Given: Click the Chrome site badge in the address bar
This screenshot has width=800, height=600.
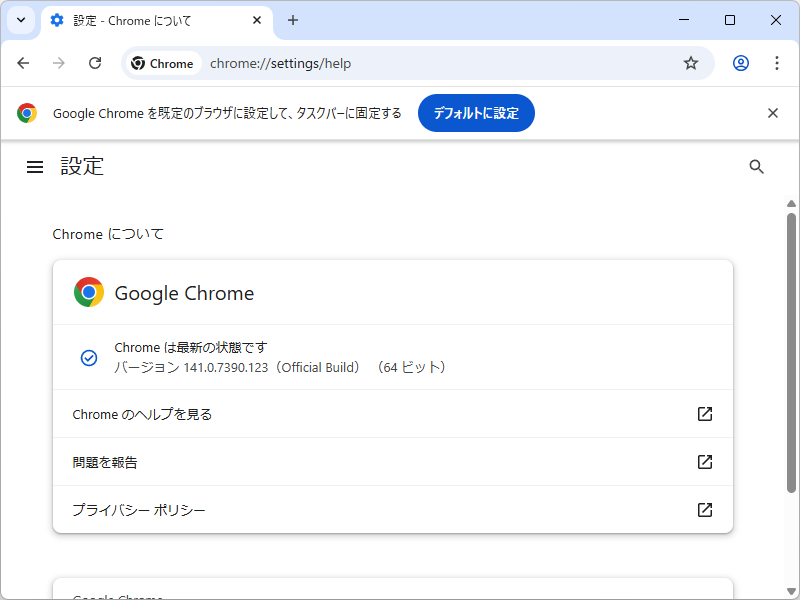Looking at the screenshot, I should (x=162, y=62).
